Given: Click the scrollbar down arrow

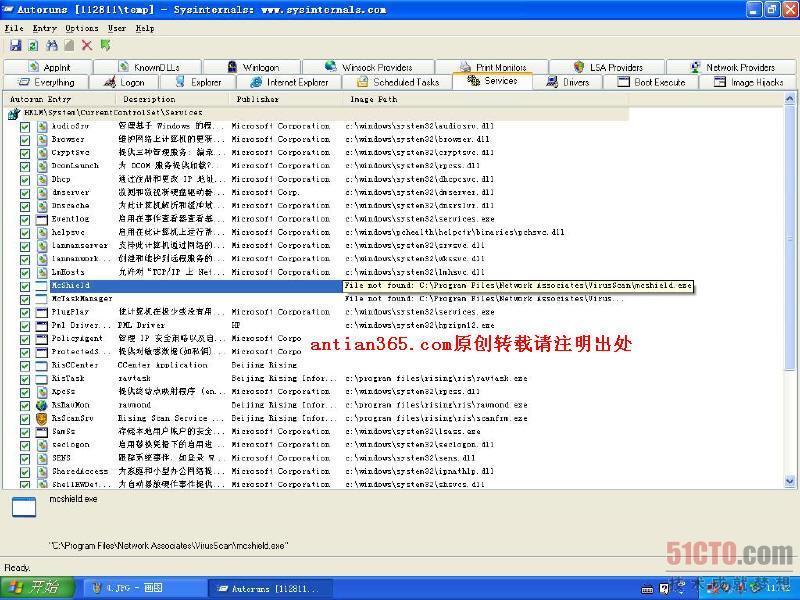Looking at the screenshot, I should (x=789, y=481).
